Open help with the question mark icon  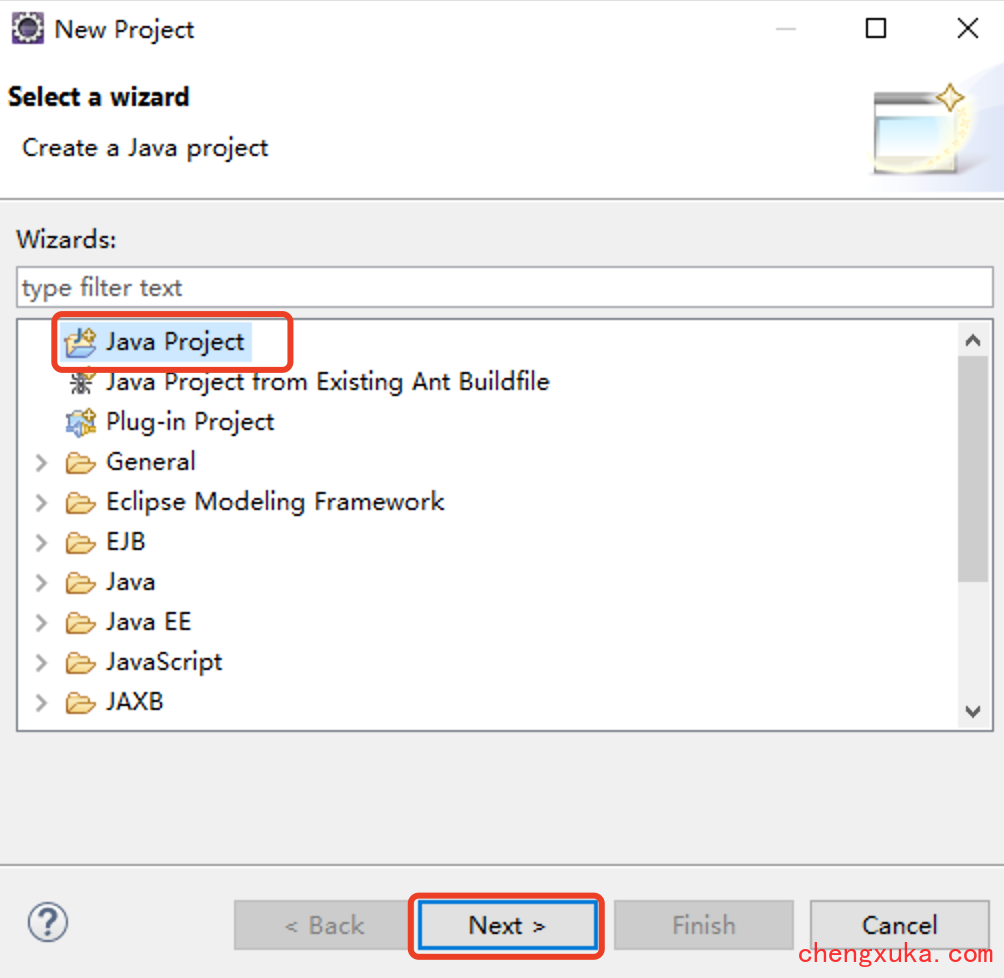click(x=47, y=922)
